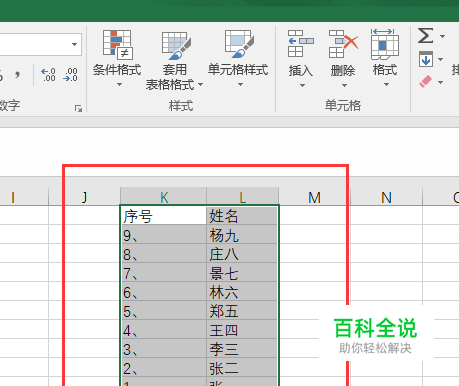The image size is (459, 386).
Task: Click the cell containing 9、
Action: [163, 234]
